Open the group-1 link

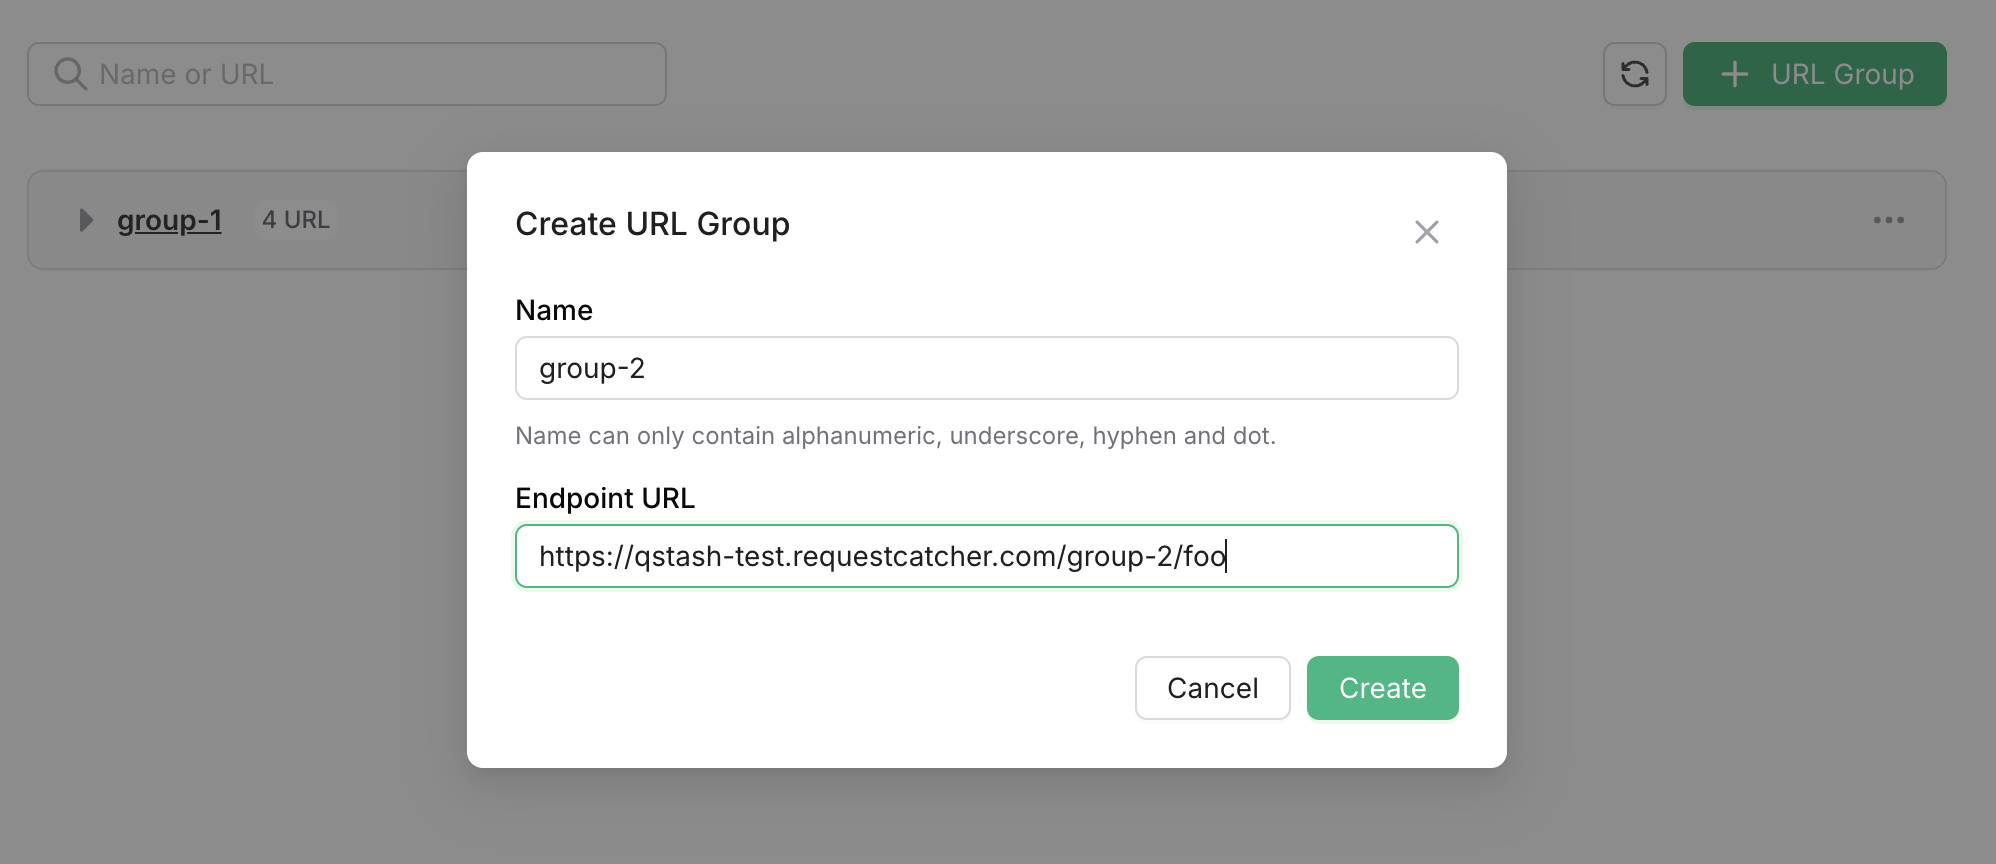(169, 220)
